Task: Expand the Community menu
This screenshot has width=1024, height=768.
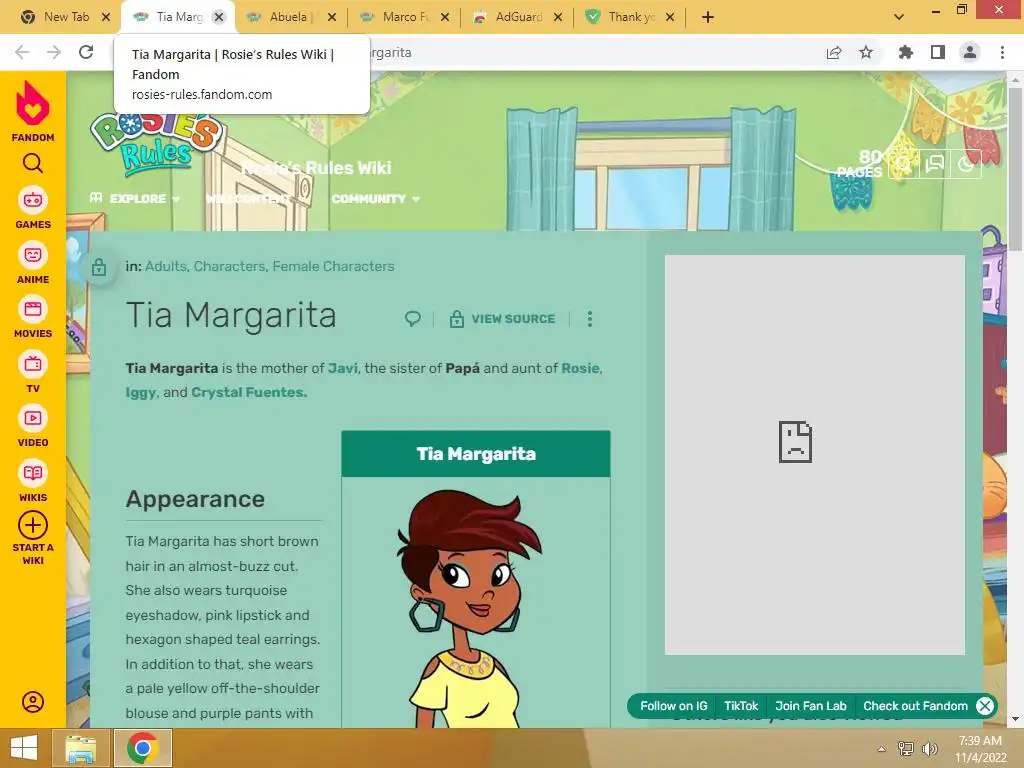Action: coord(376,199)
